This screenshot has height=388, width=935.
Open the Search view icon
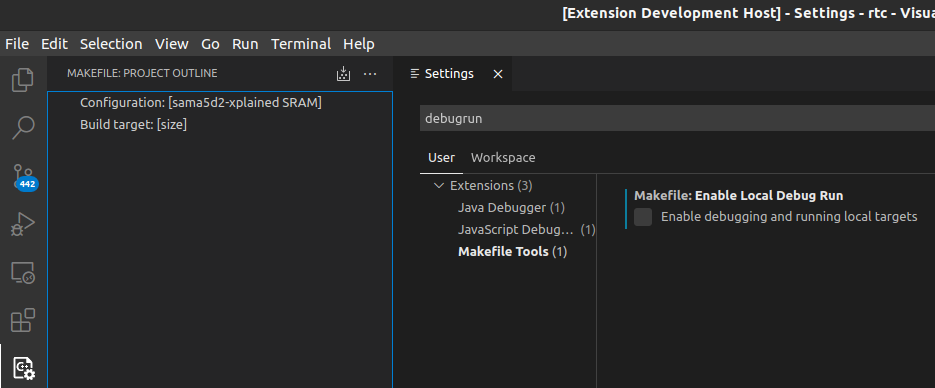pyautogui.click(x=23, y=128)
